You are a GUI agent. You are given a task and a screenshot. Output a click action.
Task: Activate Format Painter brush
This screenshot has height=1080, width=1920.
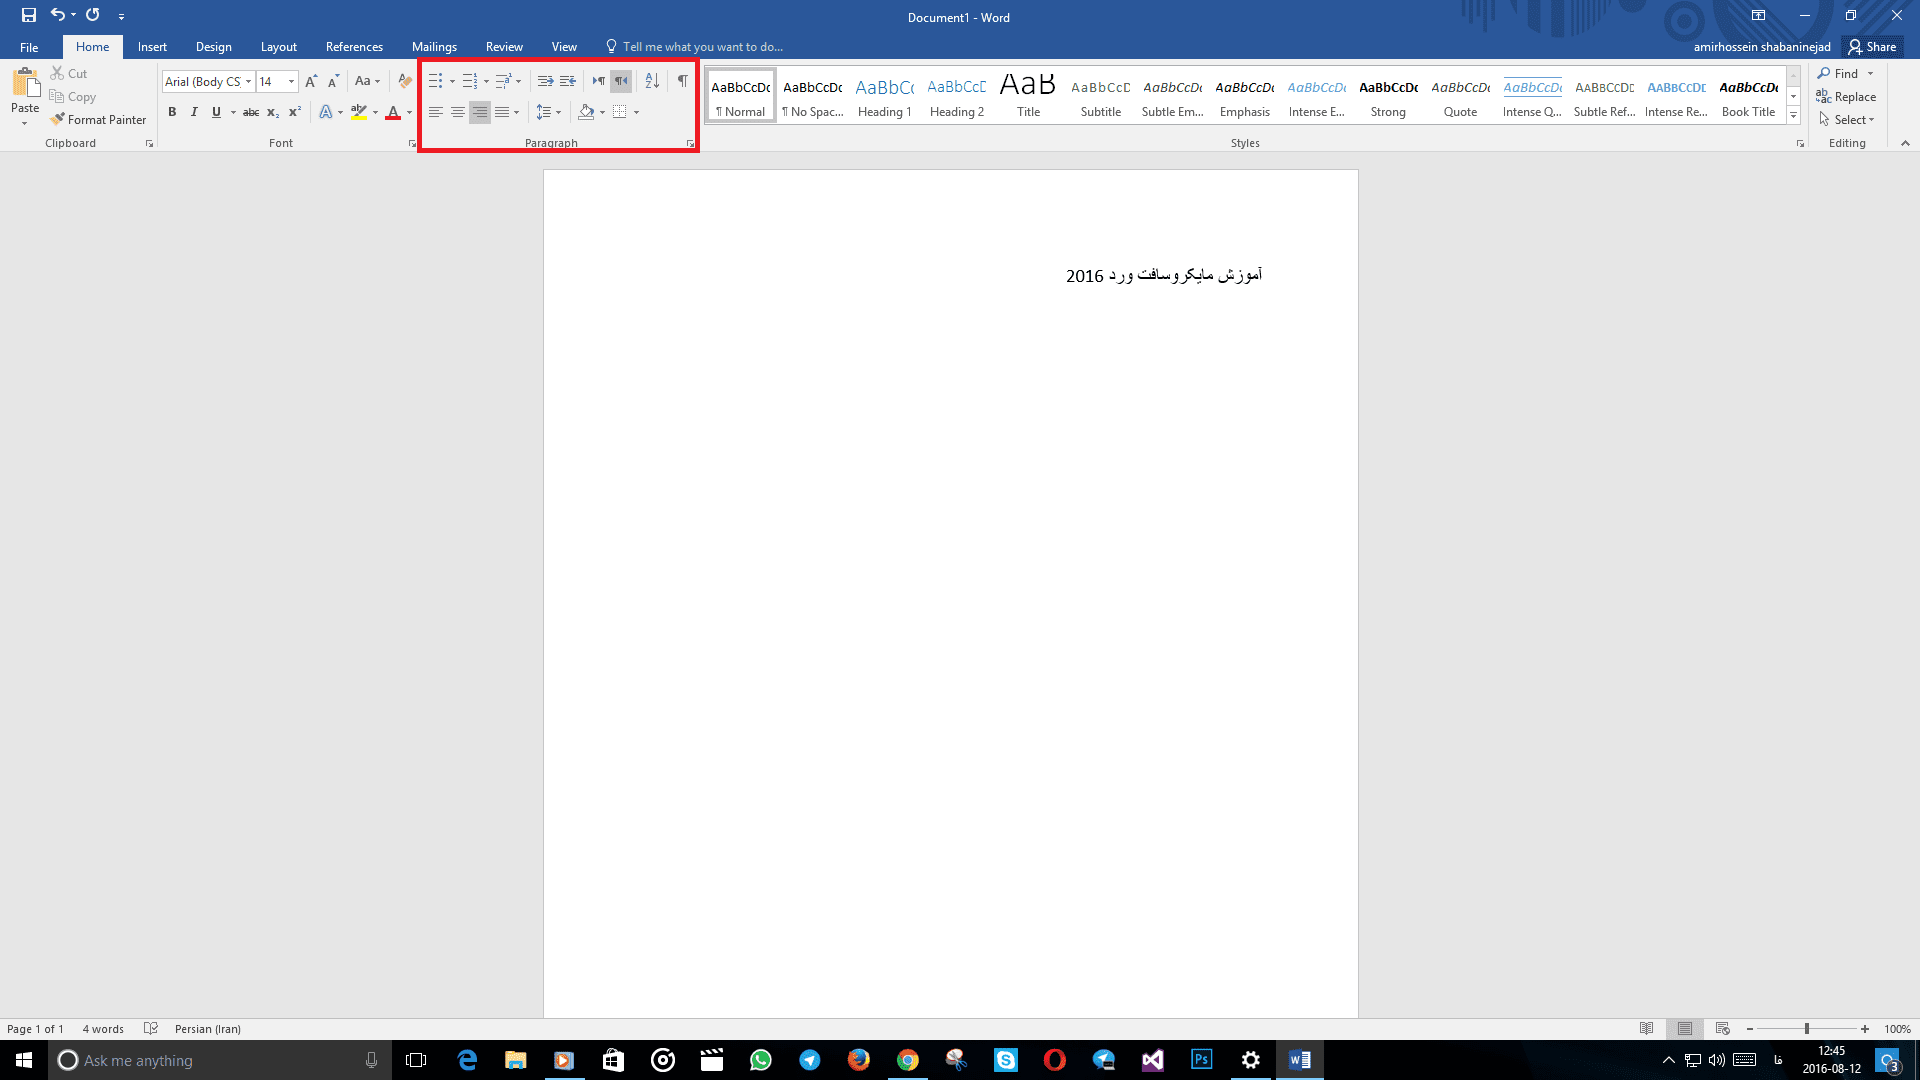point(98,119)
